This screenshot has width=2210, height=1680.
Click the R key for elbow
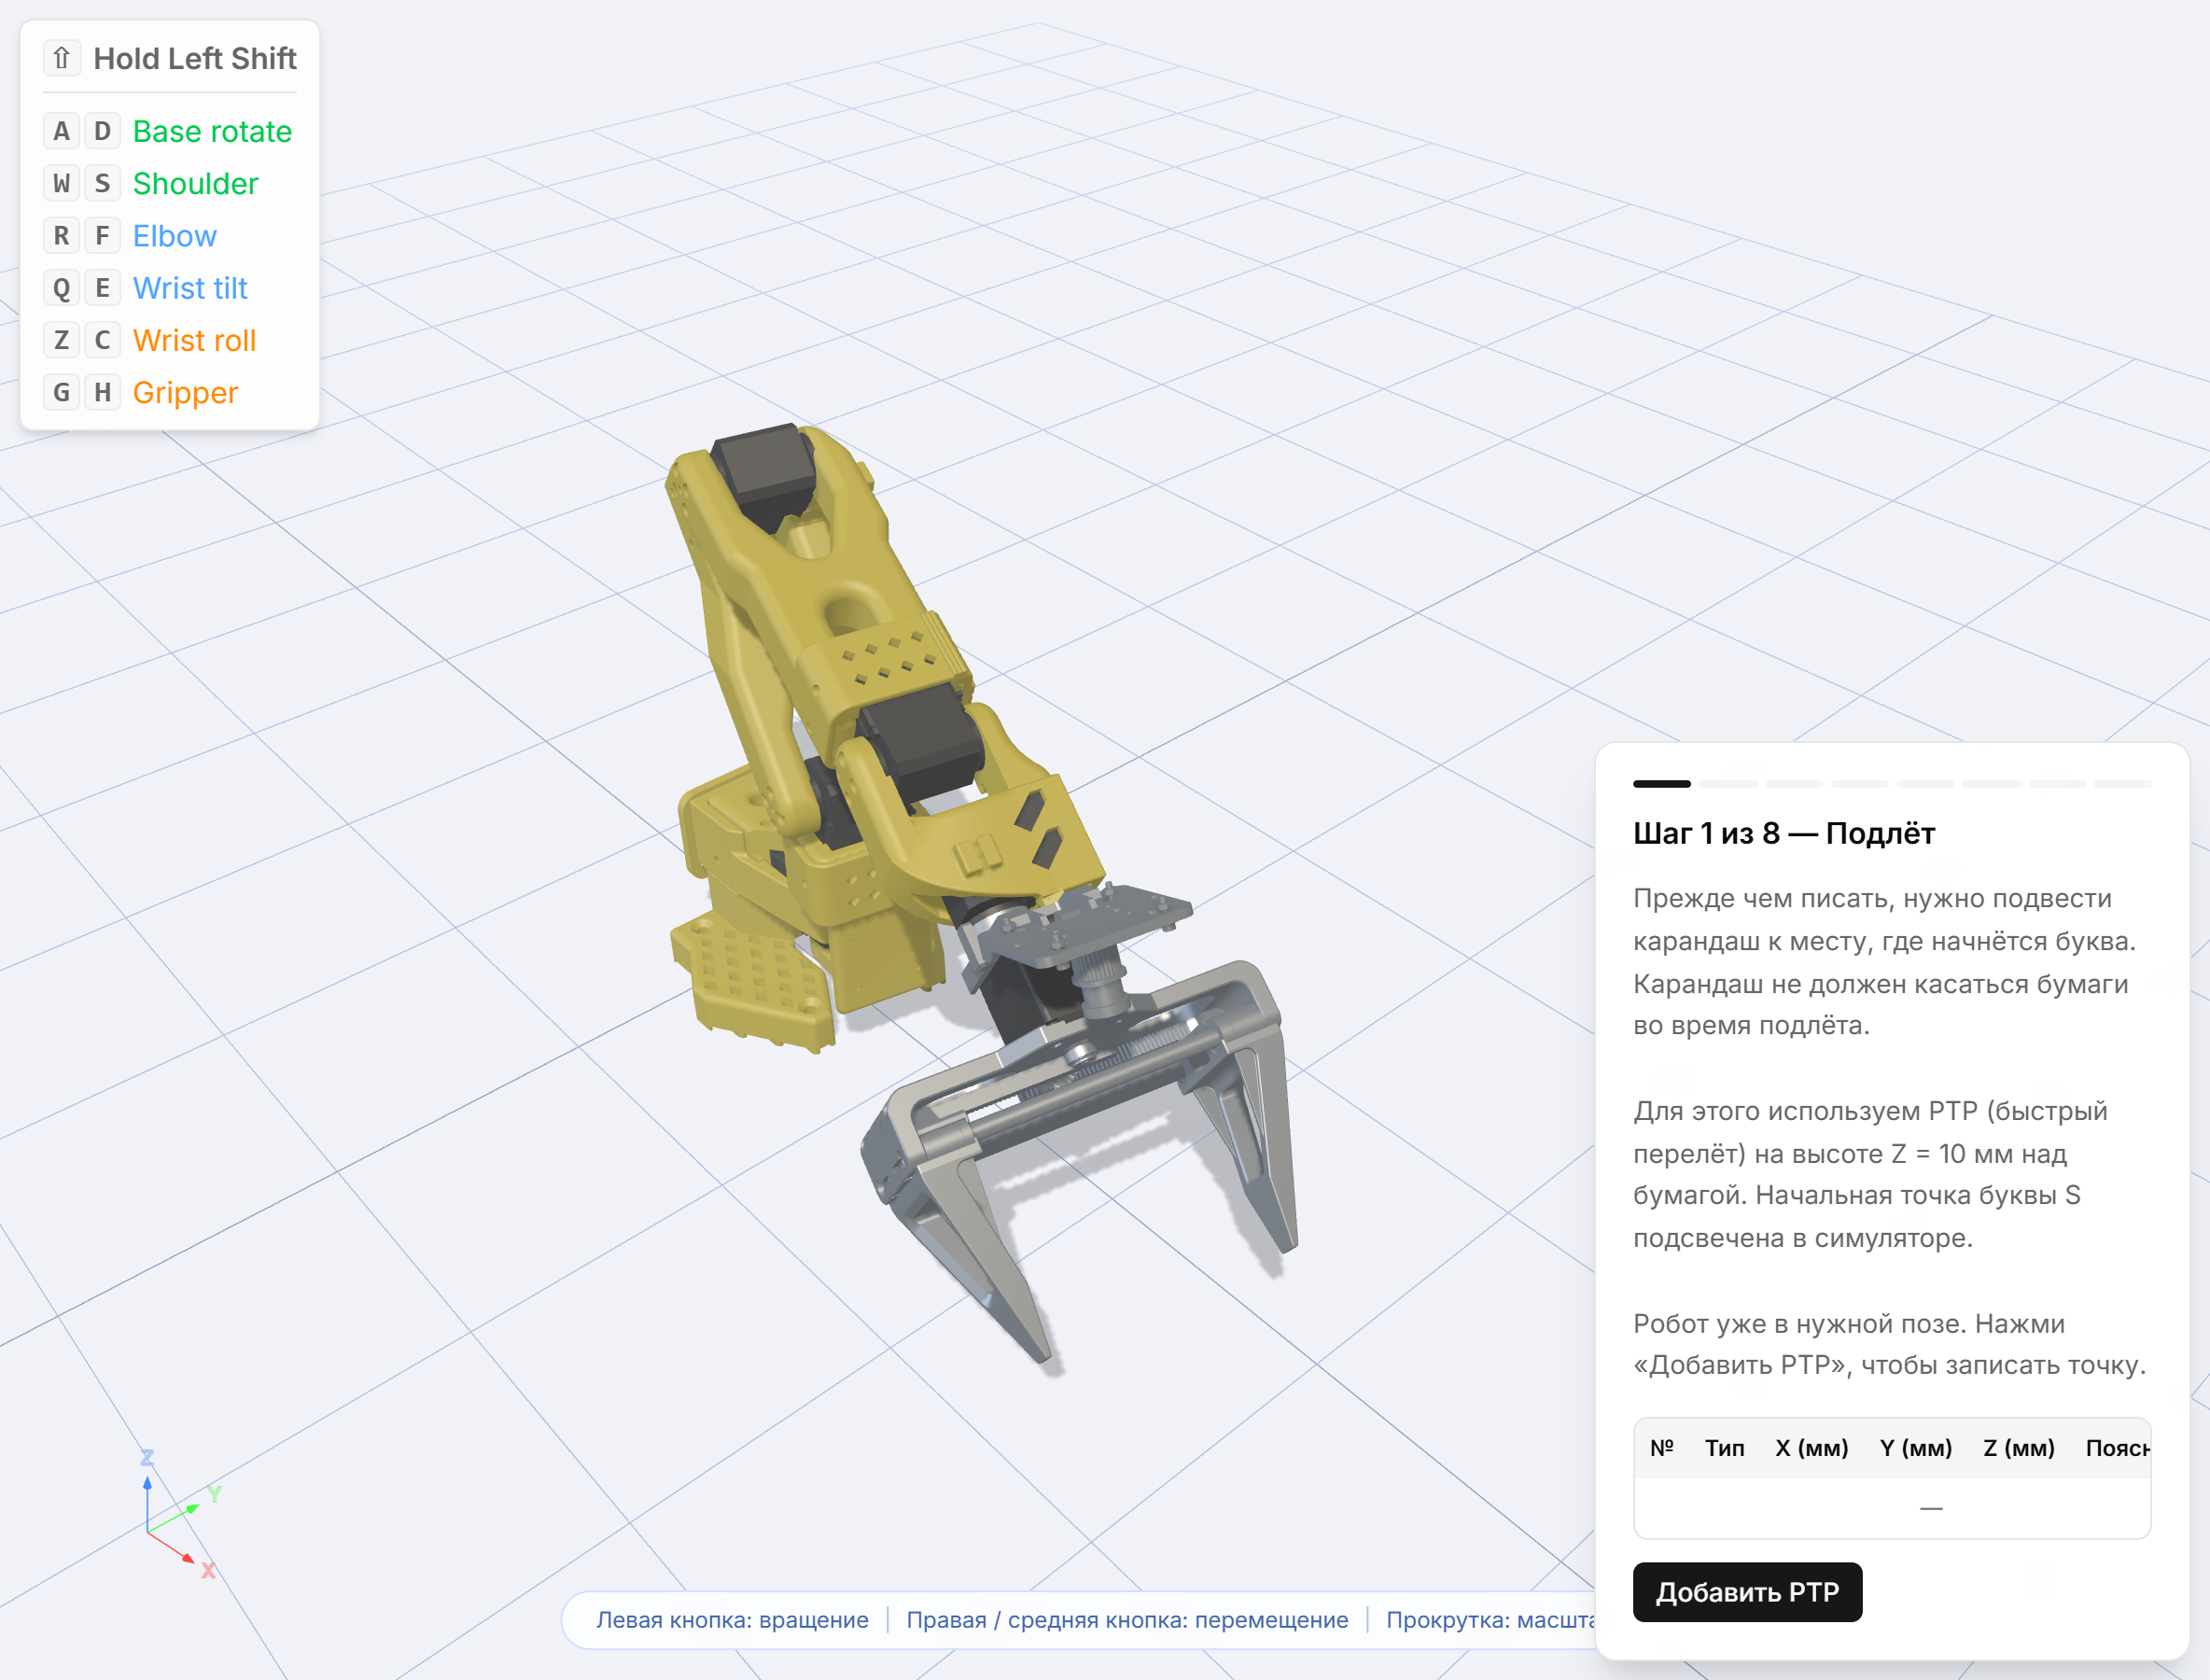tap(61, 236)
